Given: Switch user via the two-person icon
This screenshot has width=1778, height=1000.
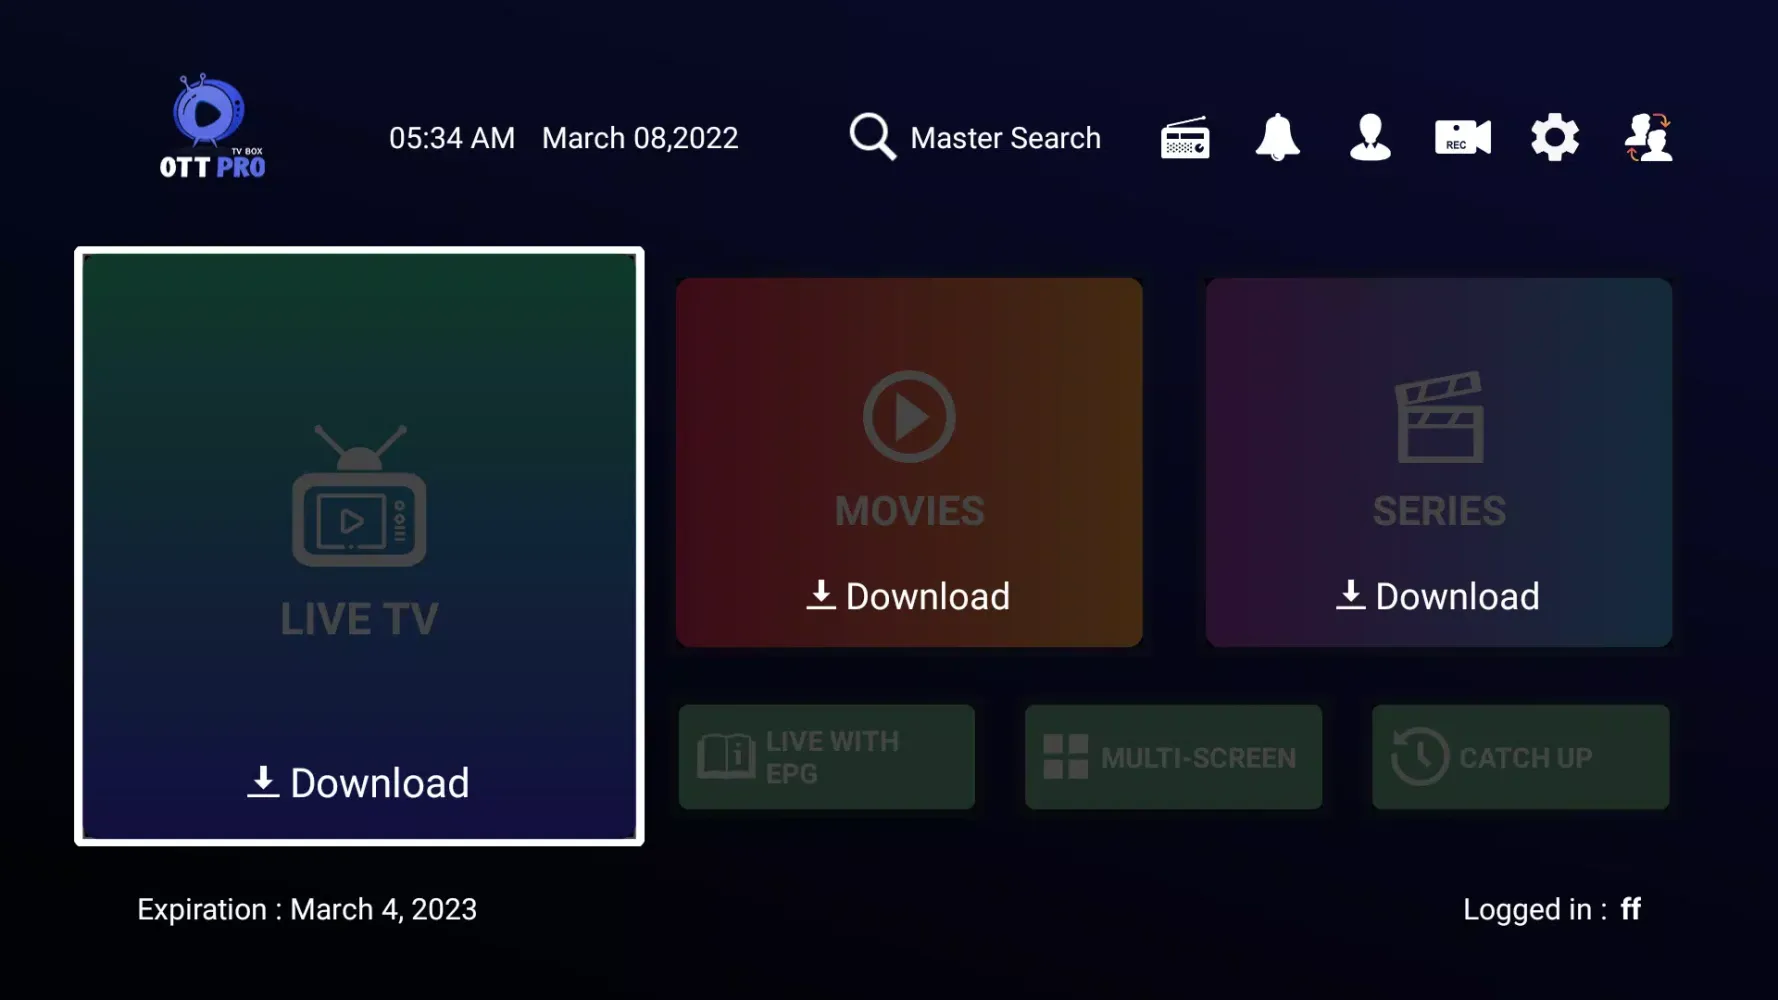Looking at the screenshot, I should [1648, 137].
